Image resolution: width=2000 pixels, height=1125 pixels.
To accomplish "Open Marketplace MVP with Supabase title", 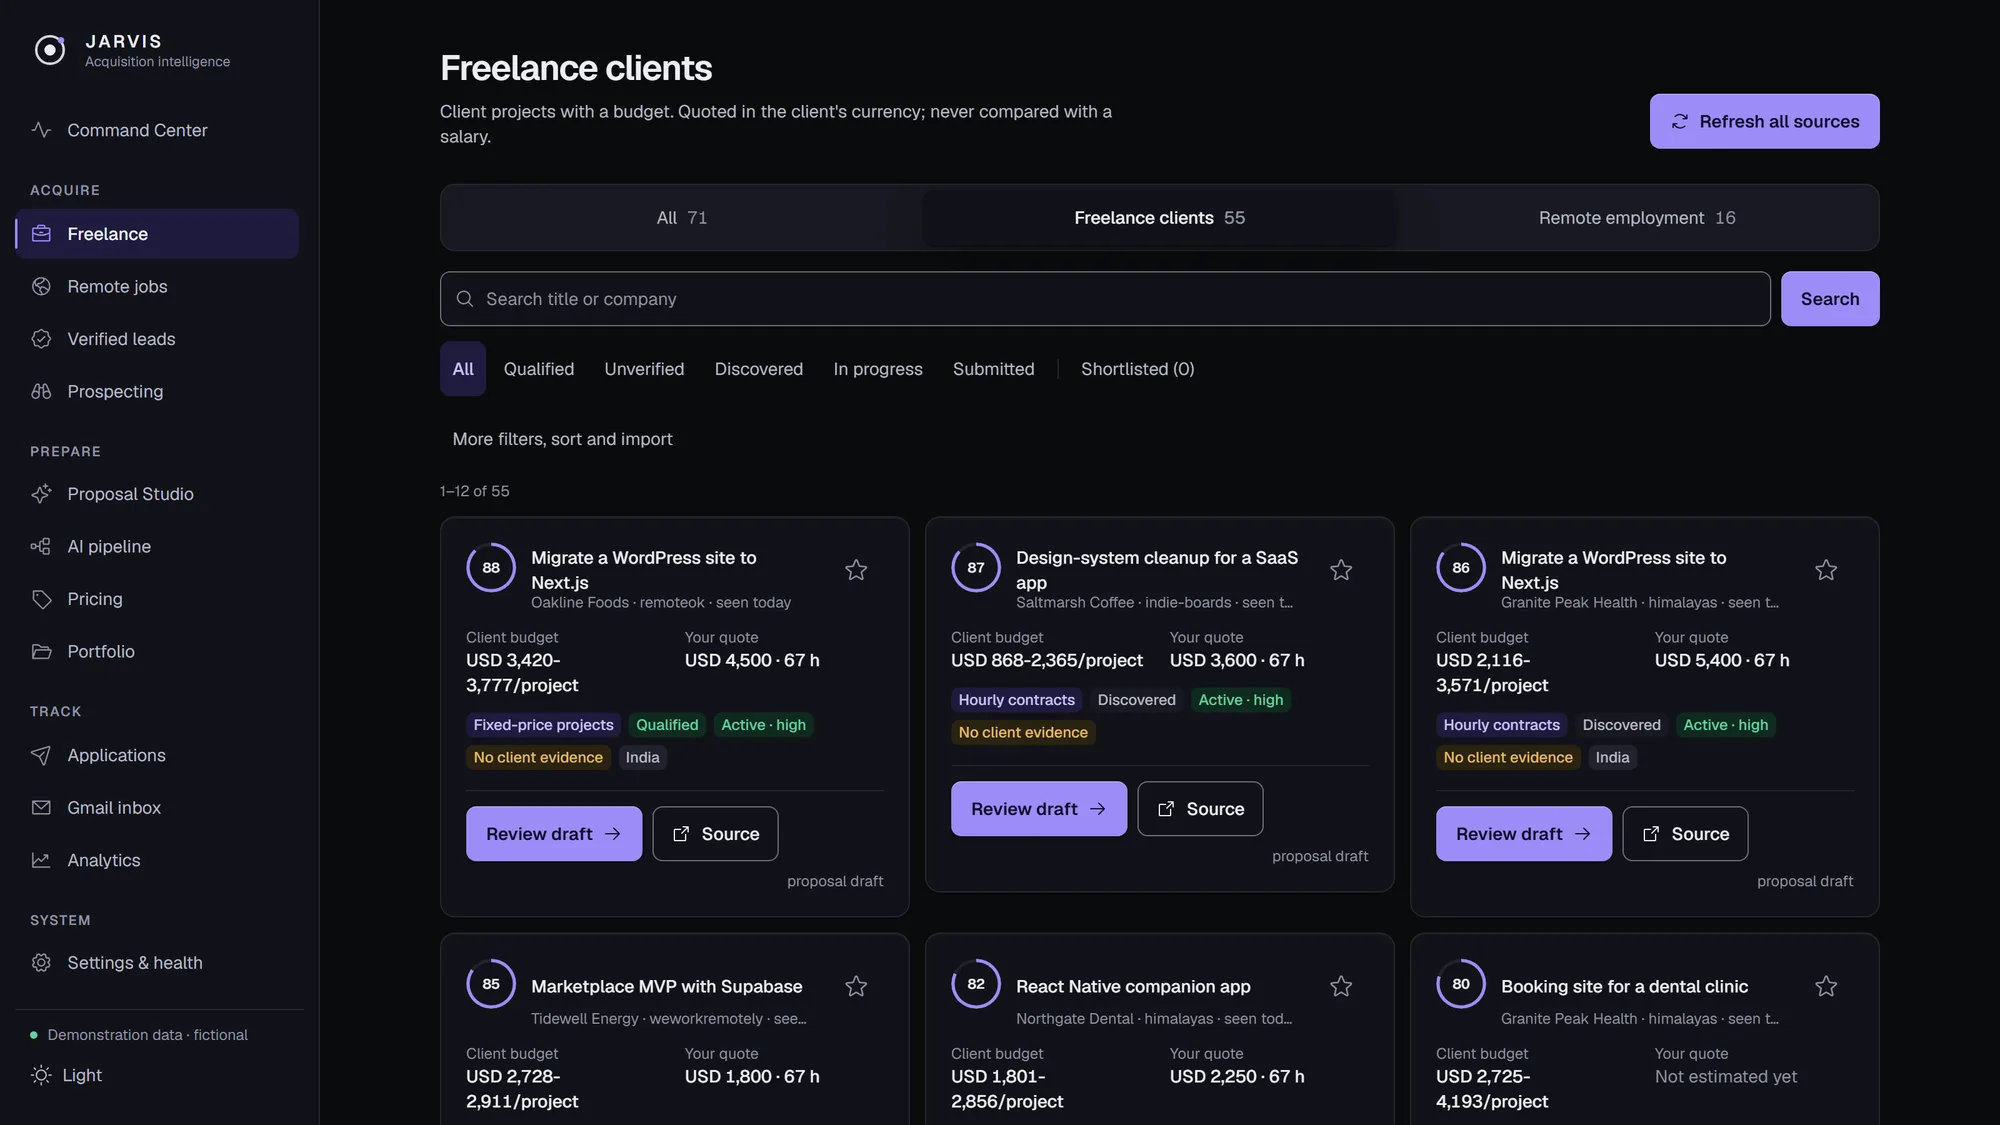I will click(666, 986).
